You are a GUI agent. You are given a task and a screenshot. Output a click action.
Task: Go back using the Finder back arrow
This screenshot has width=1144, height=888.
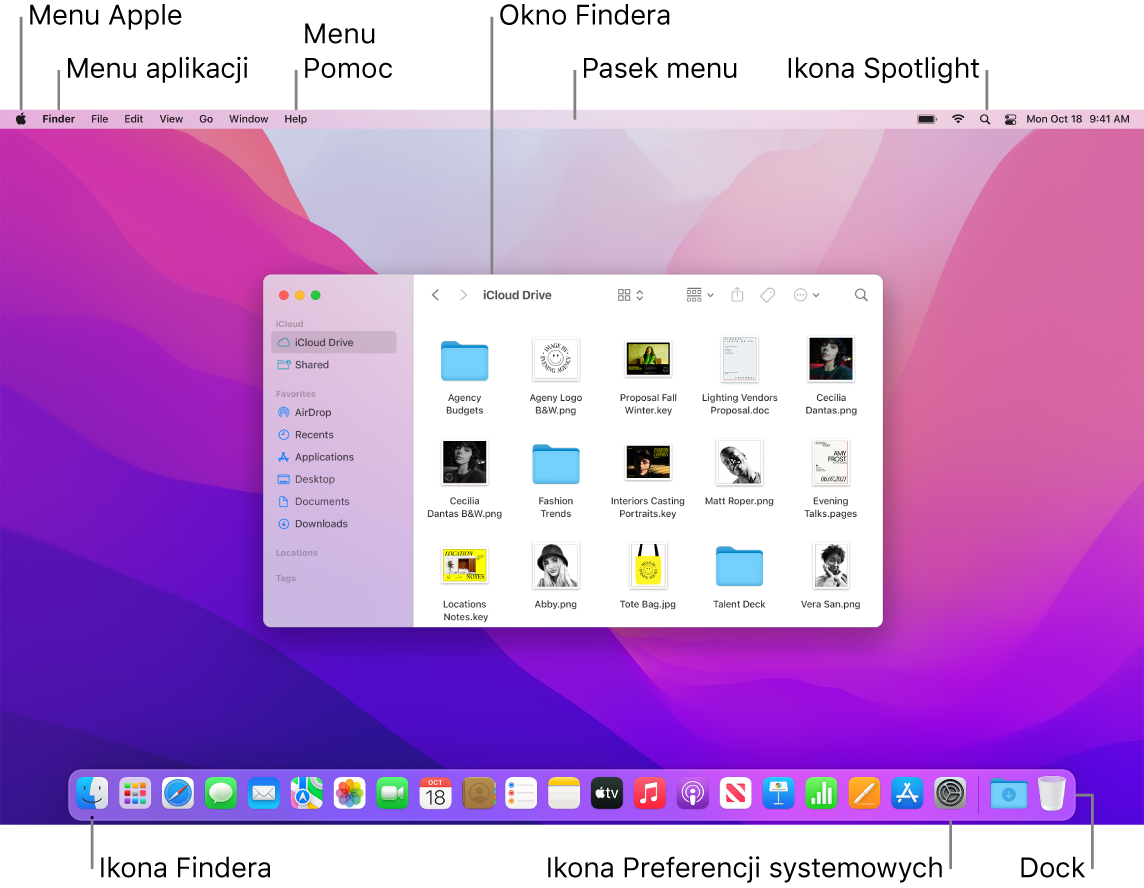click(x=435, y=295)
